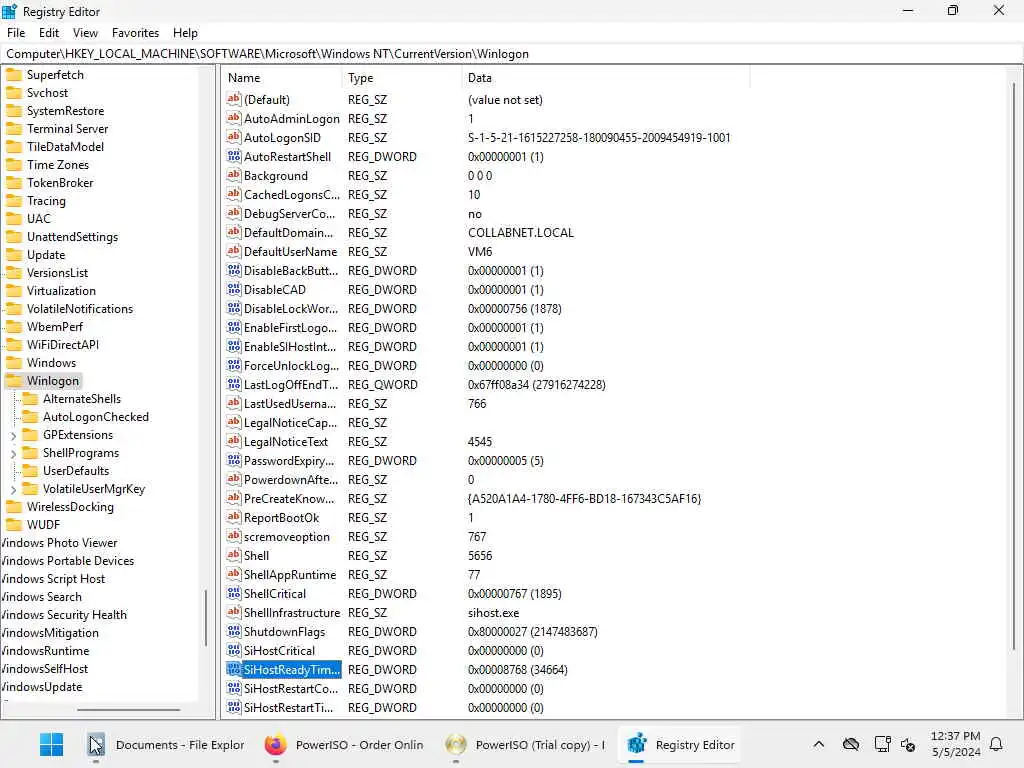Click the registry path address bar
Image resolution: width=1024 pixels, height=768 pixels.
pos(512,54)
